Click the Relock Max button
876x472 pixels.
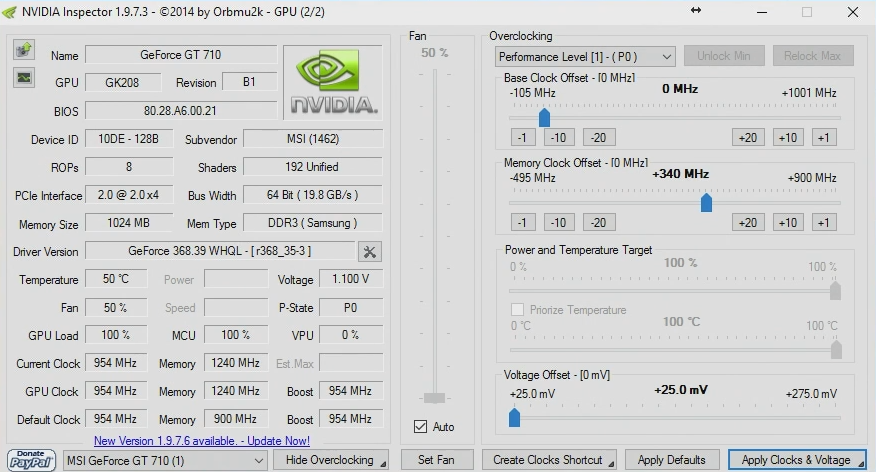(813, 56)
